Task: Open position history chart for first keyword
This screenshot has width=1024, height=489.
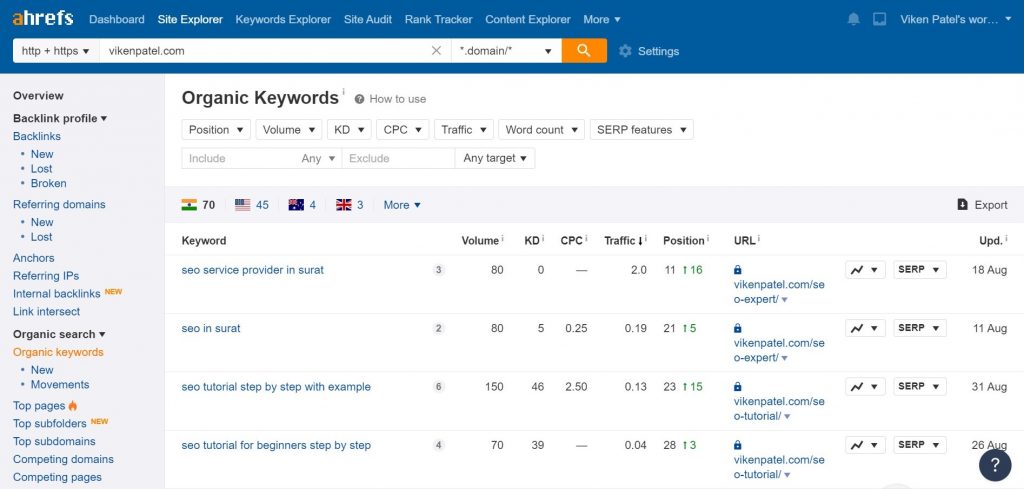Action: pos(864,270)
